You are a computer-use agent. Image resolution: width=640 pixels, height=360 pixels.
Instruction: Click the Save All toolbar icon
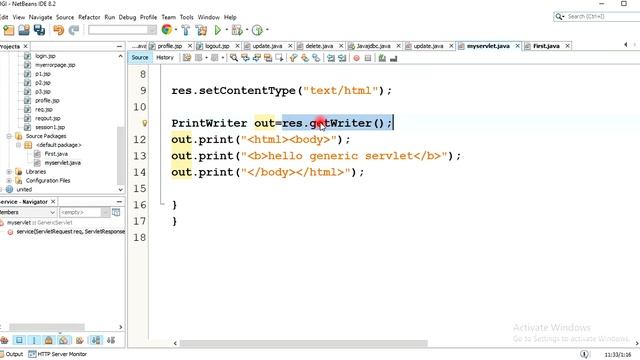coord(40,30)
